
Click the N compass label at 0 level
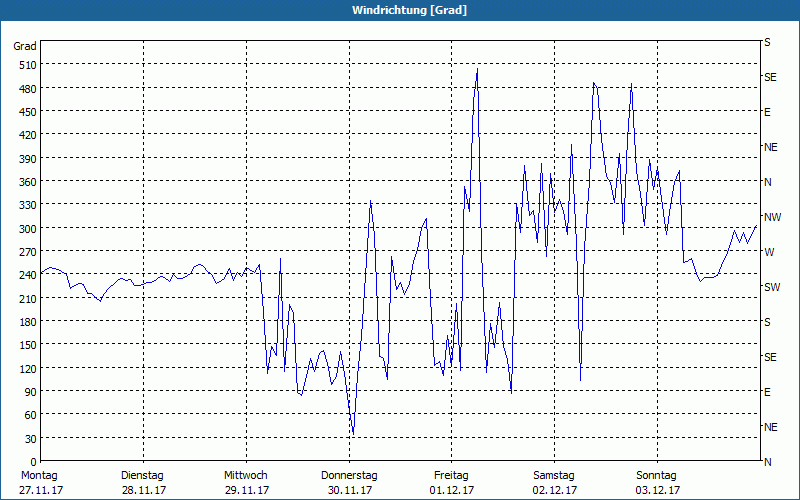coord(768,462)
